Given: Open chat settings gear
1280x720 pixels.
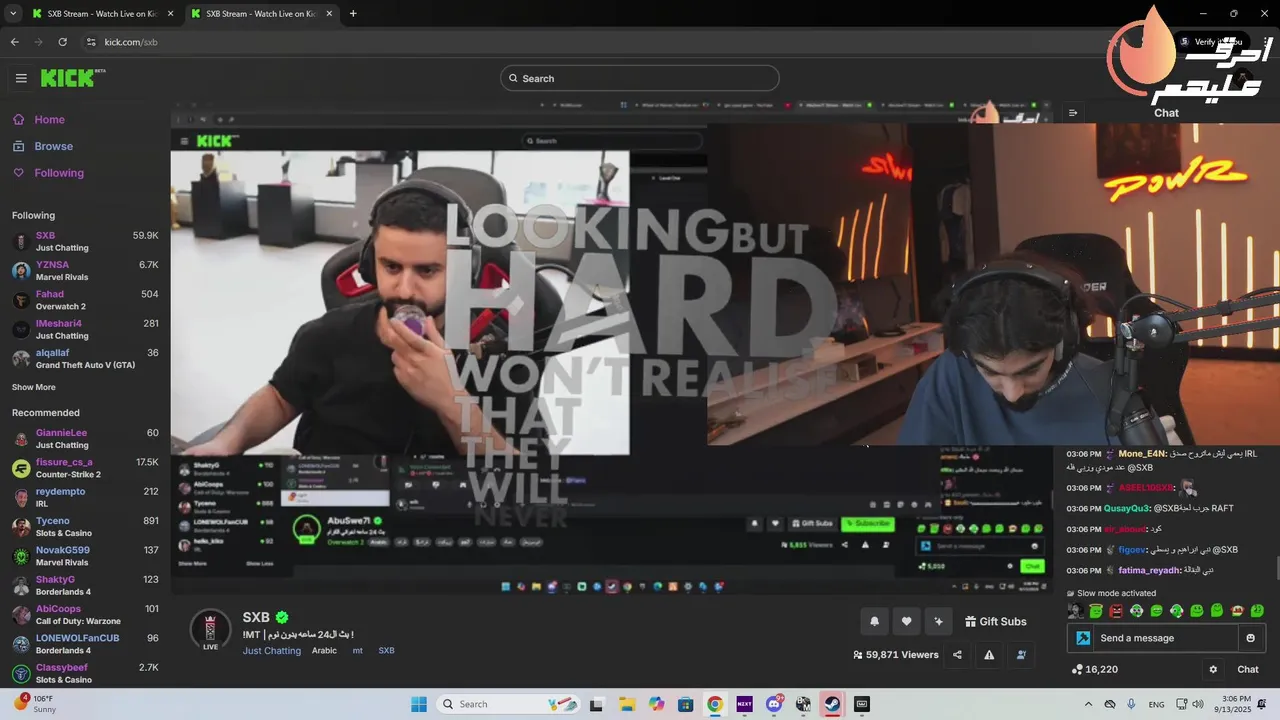Looking at the screenshot, I should point(1213,670).
